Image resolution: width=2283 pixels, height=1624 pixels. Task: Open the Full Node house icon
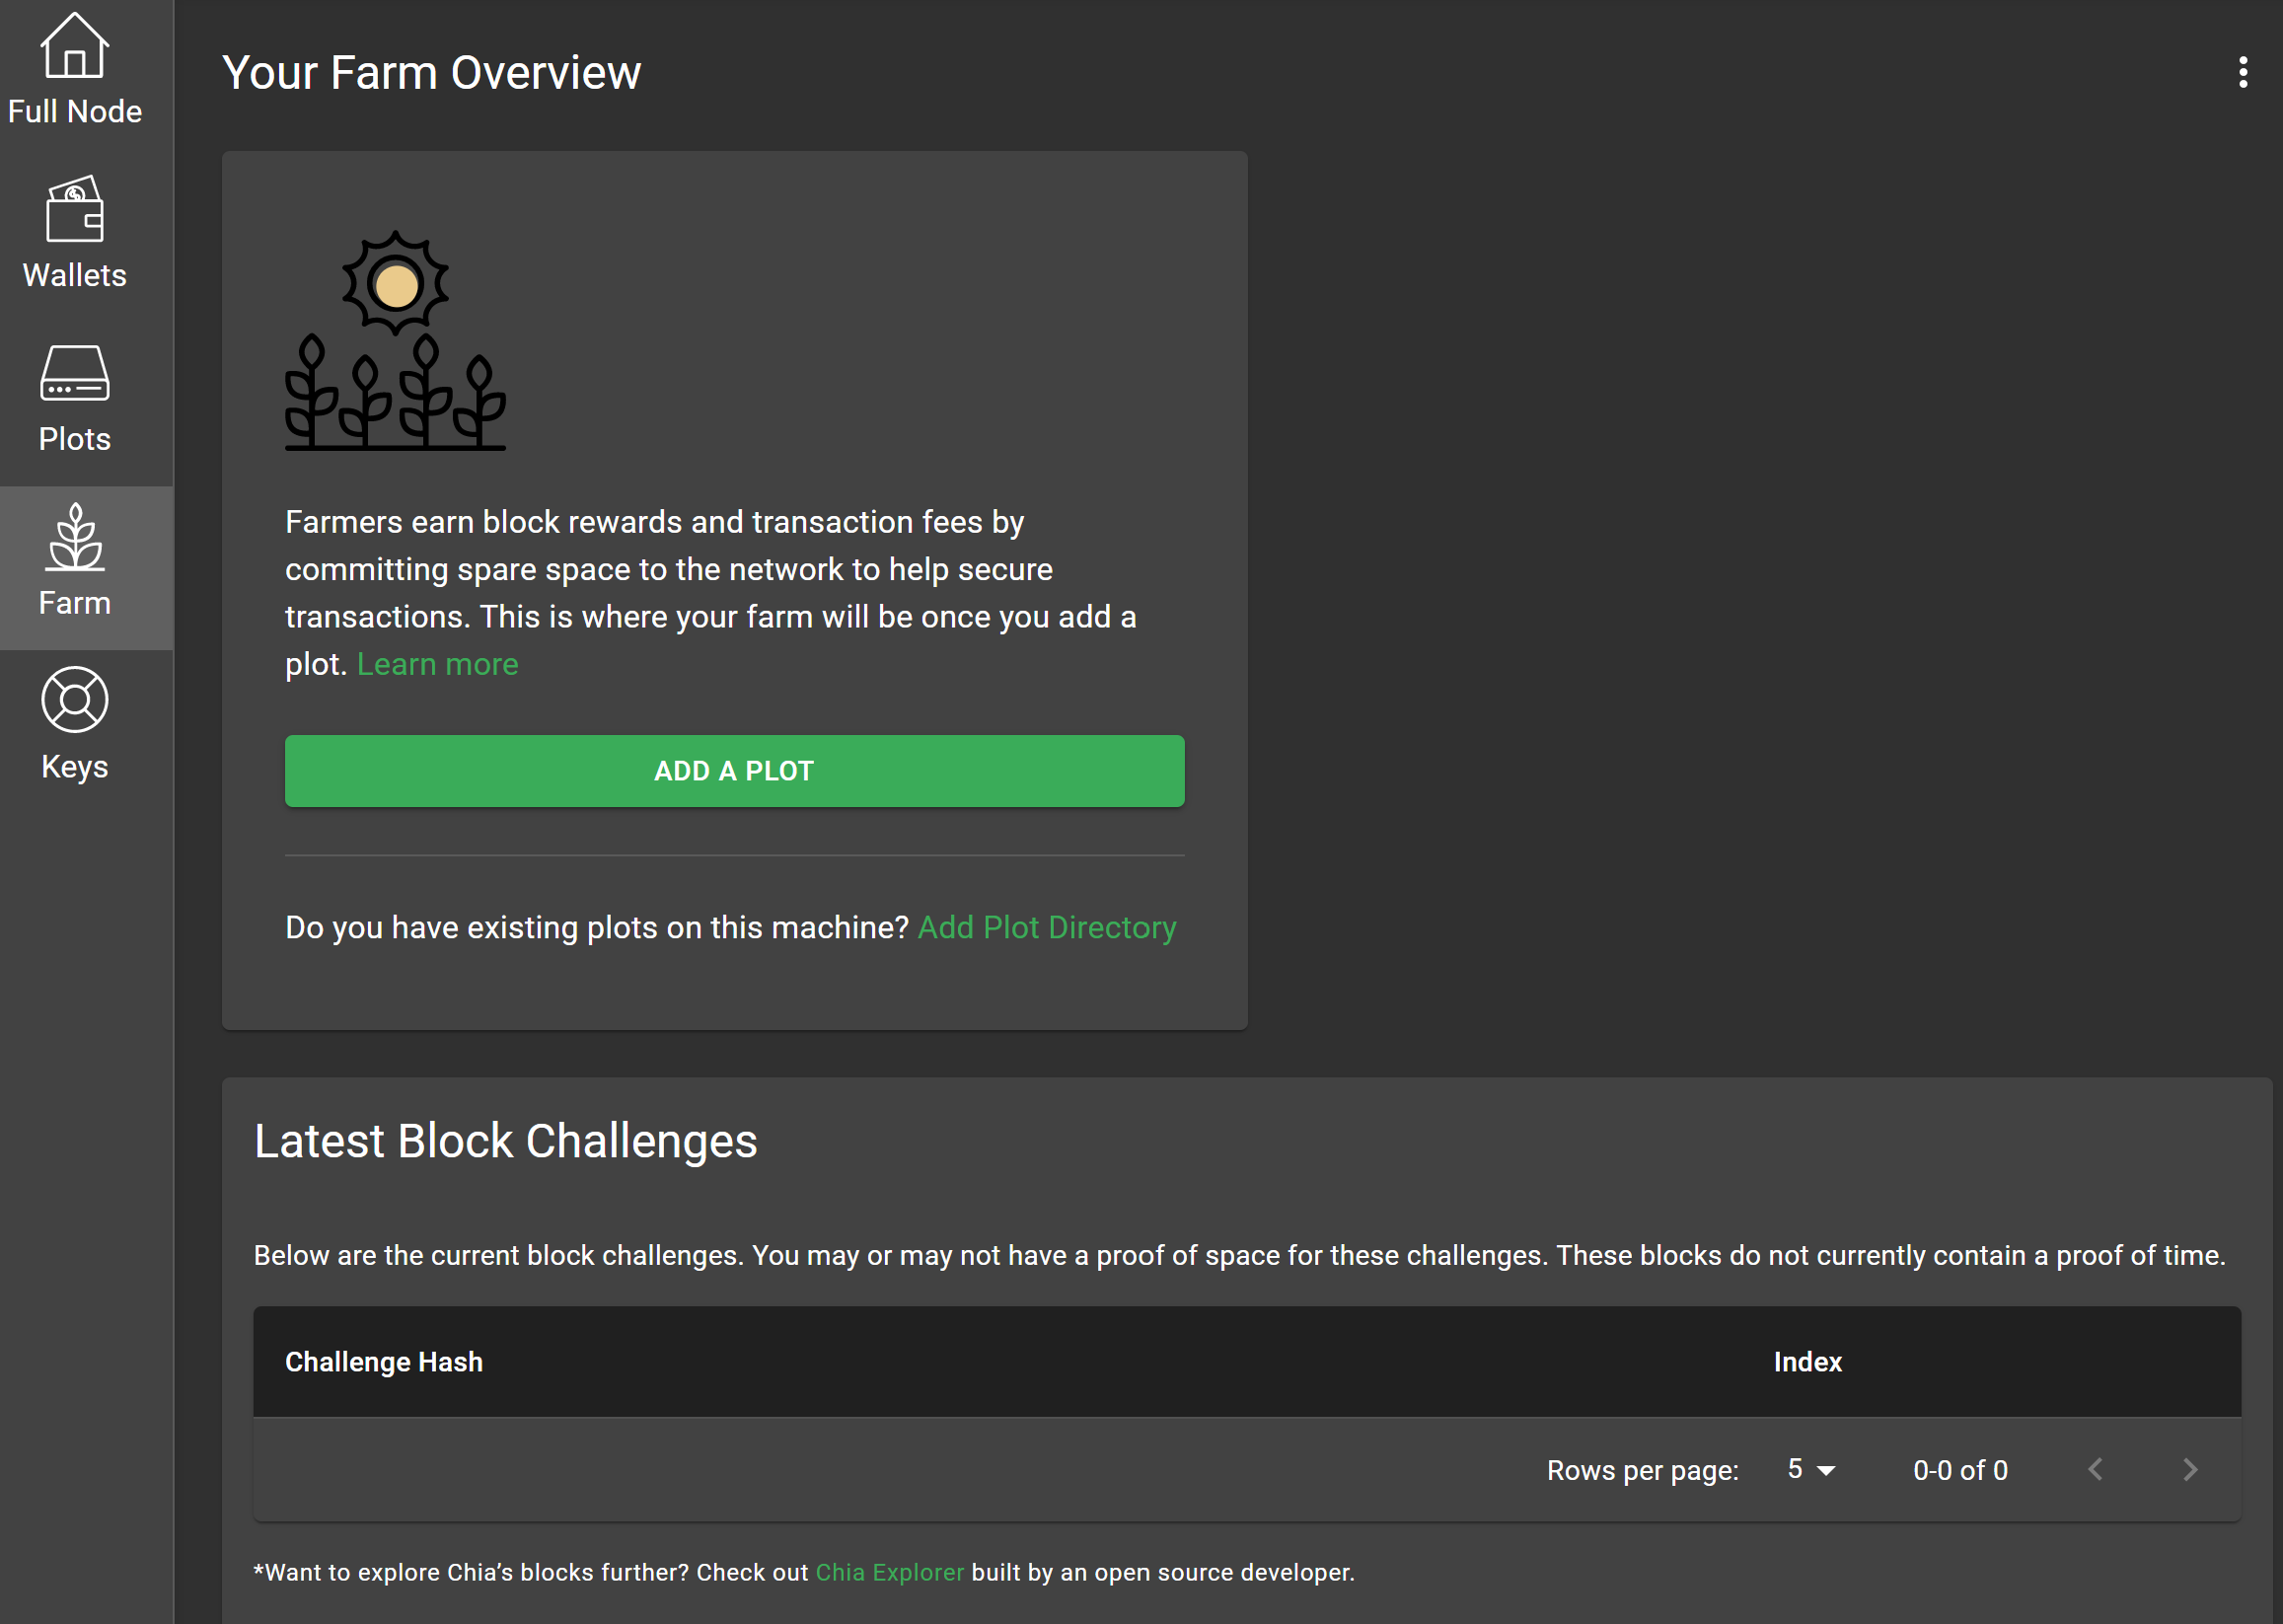pos(74,45)
